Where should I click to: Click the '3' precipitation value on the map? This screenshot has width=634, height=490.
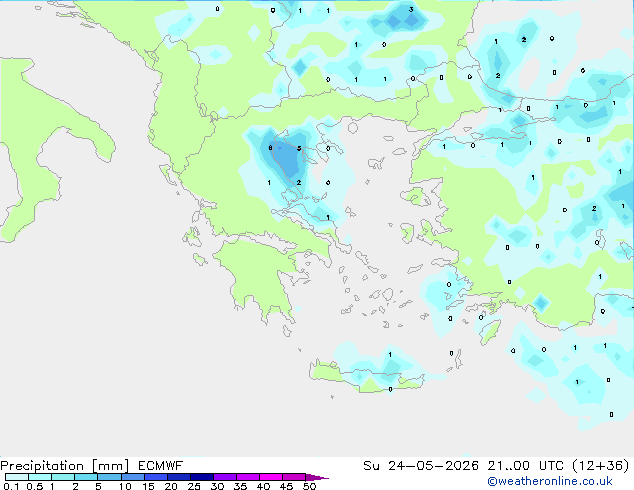pos(411,9)
